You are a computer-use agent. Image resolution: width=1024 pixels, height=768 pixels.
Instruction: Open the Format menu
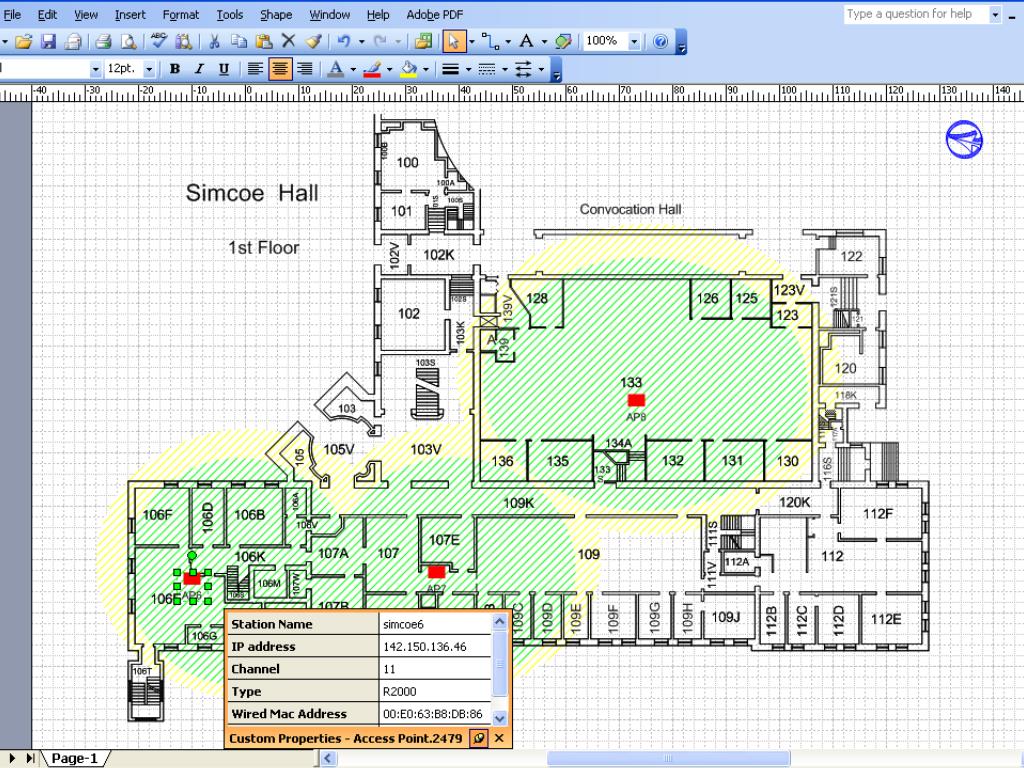click(180, 14)
